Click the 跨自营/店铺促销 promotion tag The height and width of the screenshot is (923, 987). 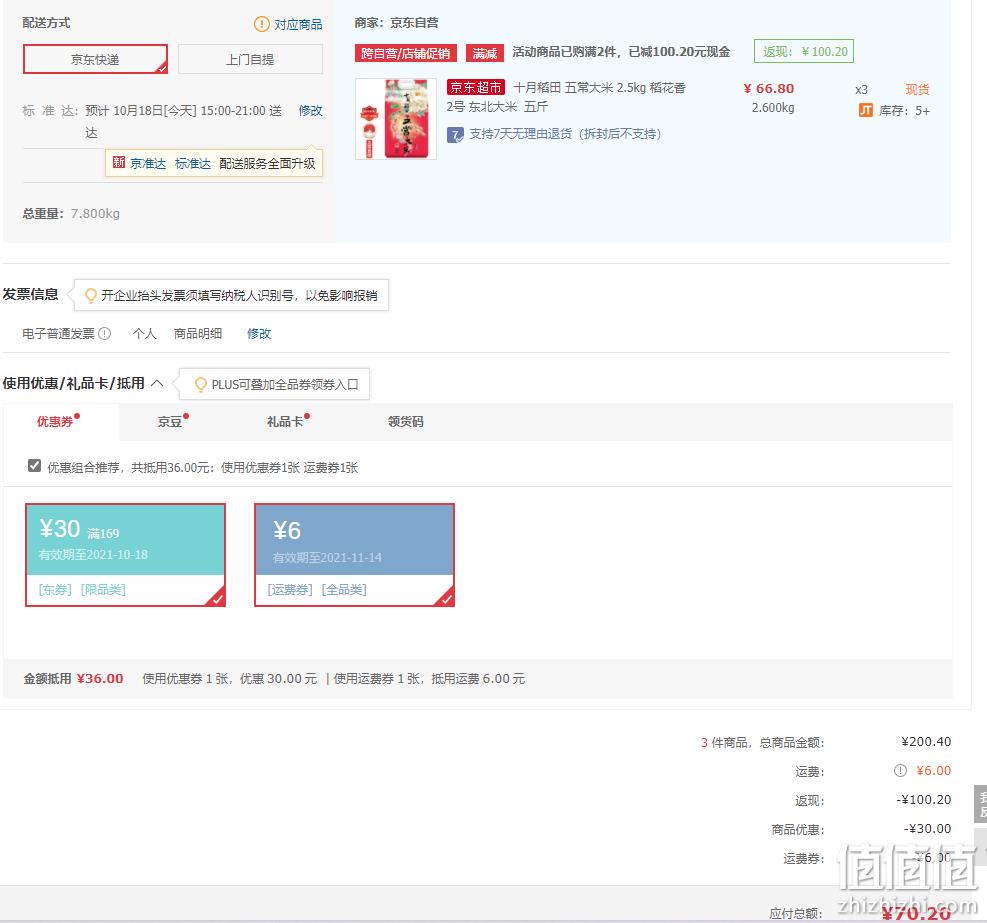405,53
